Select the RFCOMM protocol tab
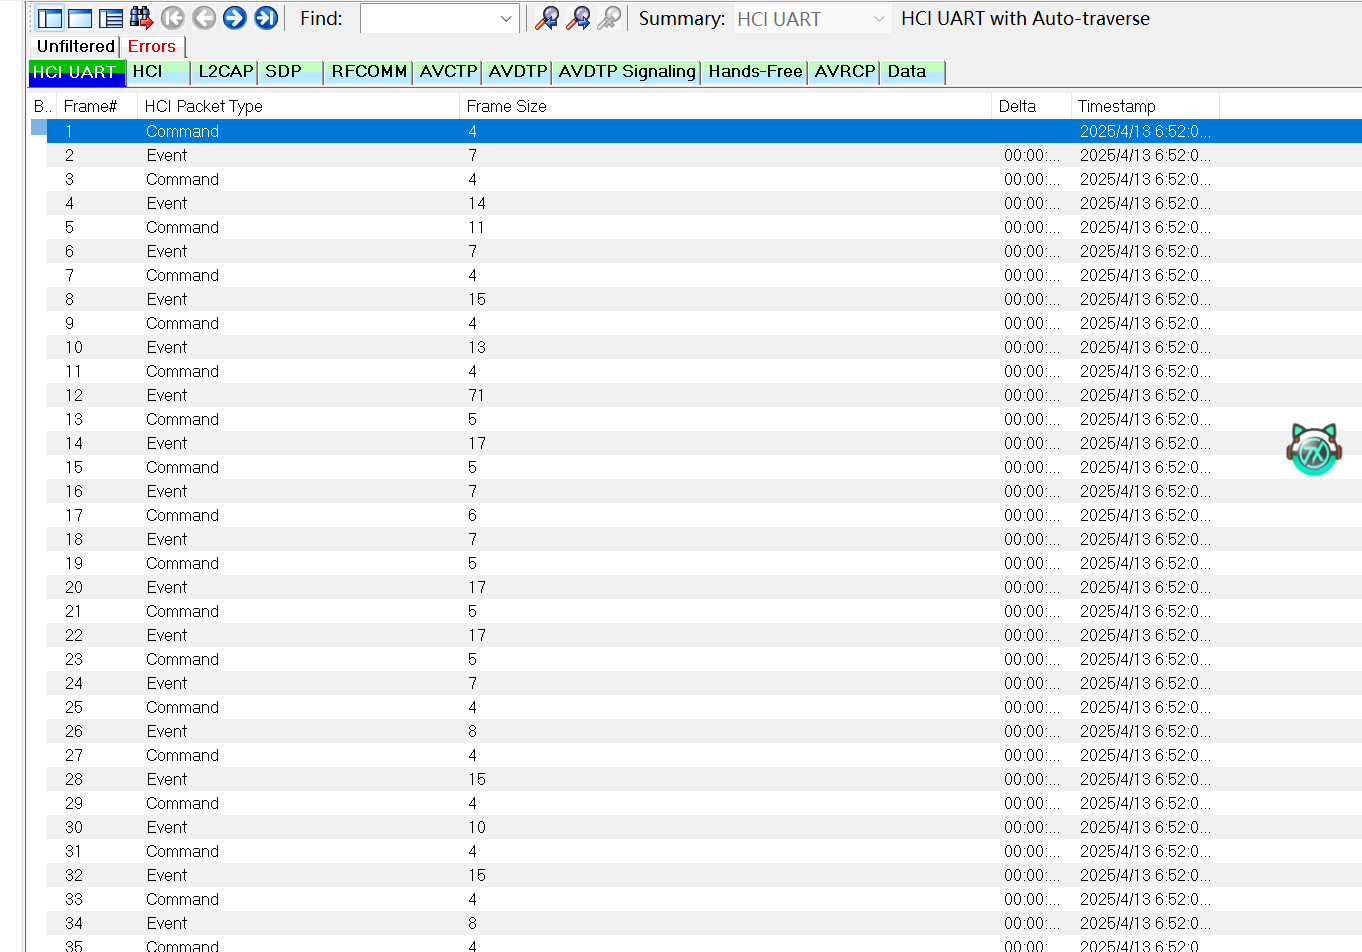This screenshot has height=952, width=1362. [x=369, y=72]
